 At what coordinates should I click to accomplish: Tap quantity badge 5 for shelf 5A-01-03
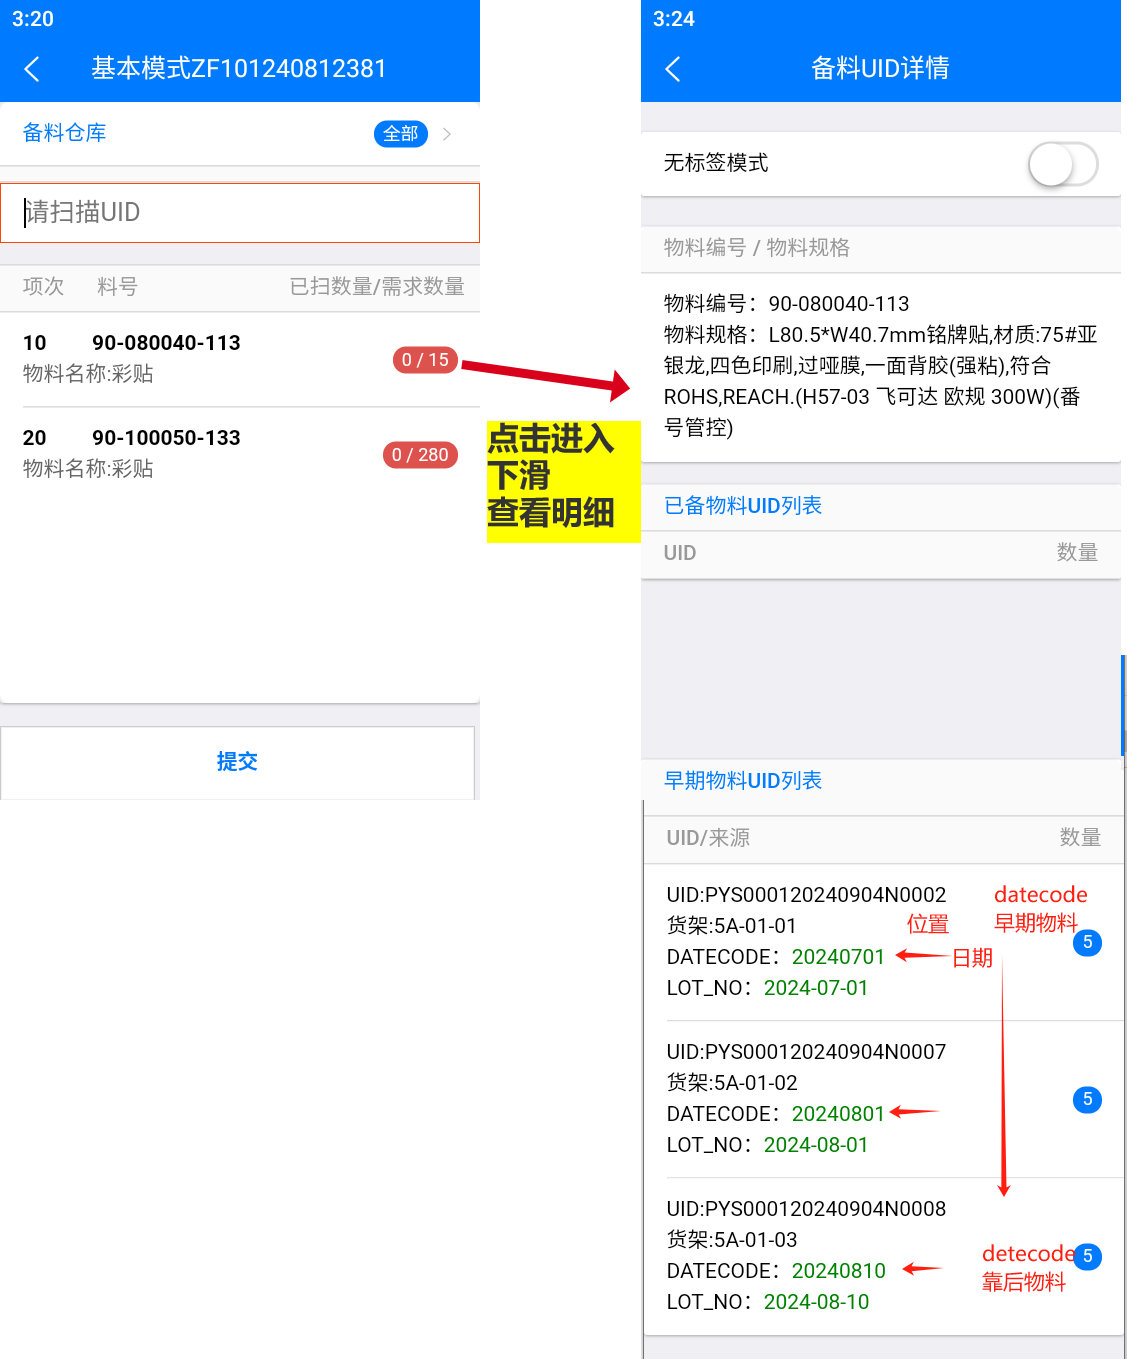pos(1087,1256)
